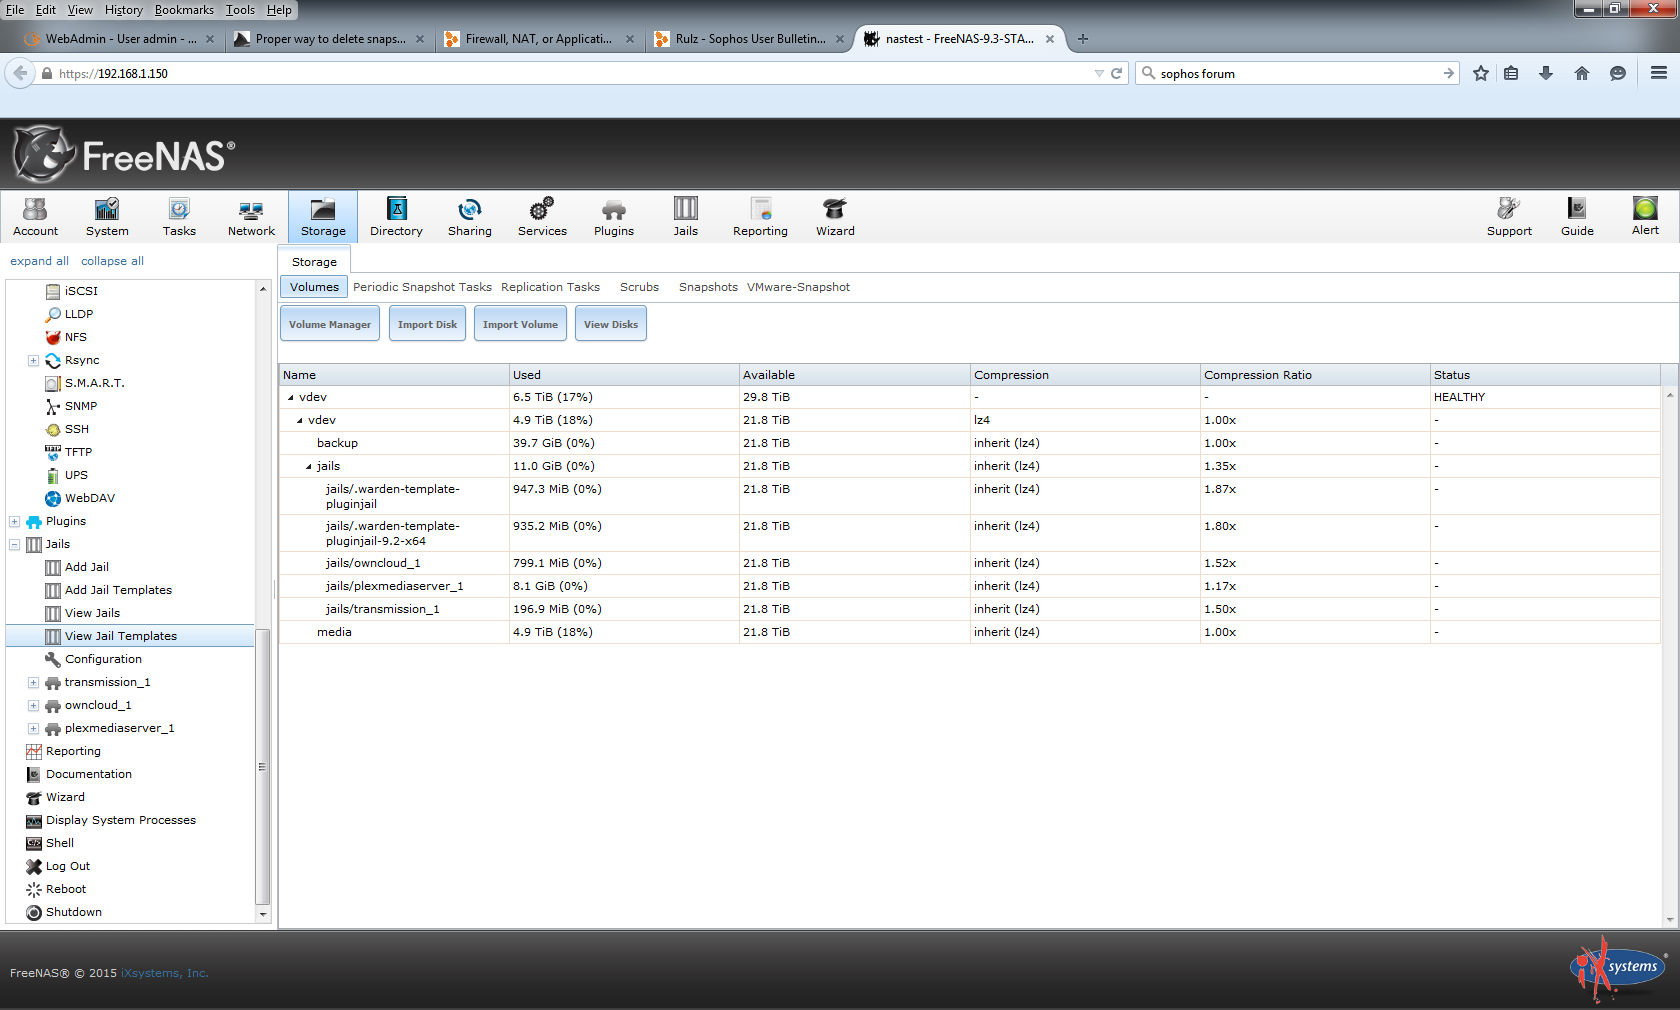Select Shutdown in the sidebar tree
This screenshot has height=1010, width=1680.
pyautogui.click(x=73, y=912)
